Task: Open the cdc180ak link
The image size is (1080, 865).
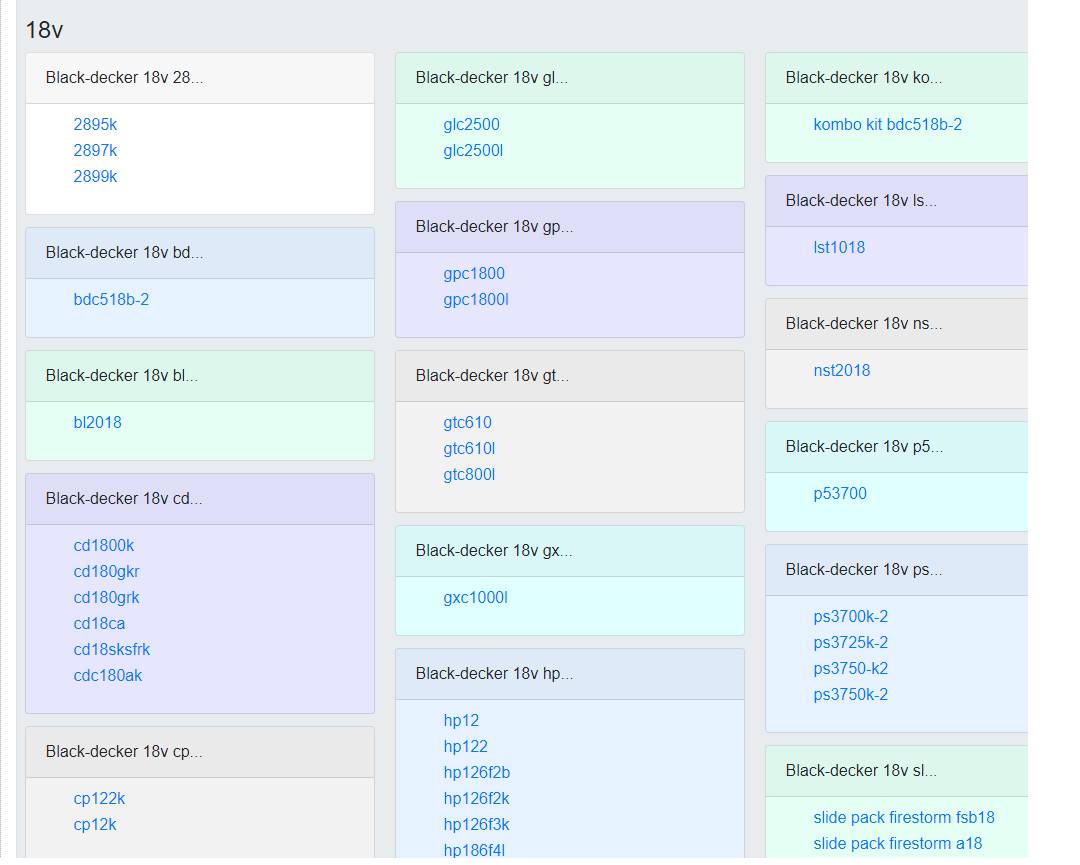Action: pyautogui.click(x=107, y=676)
